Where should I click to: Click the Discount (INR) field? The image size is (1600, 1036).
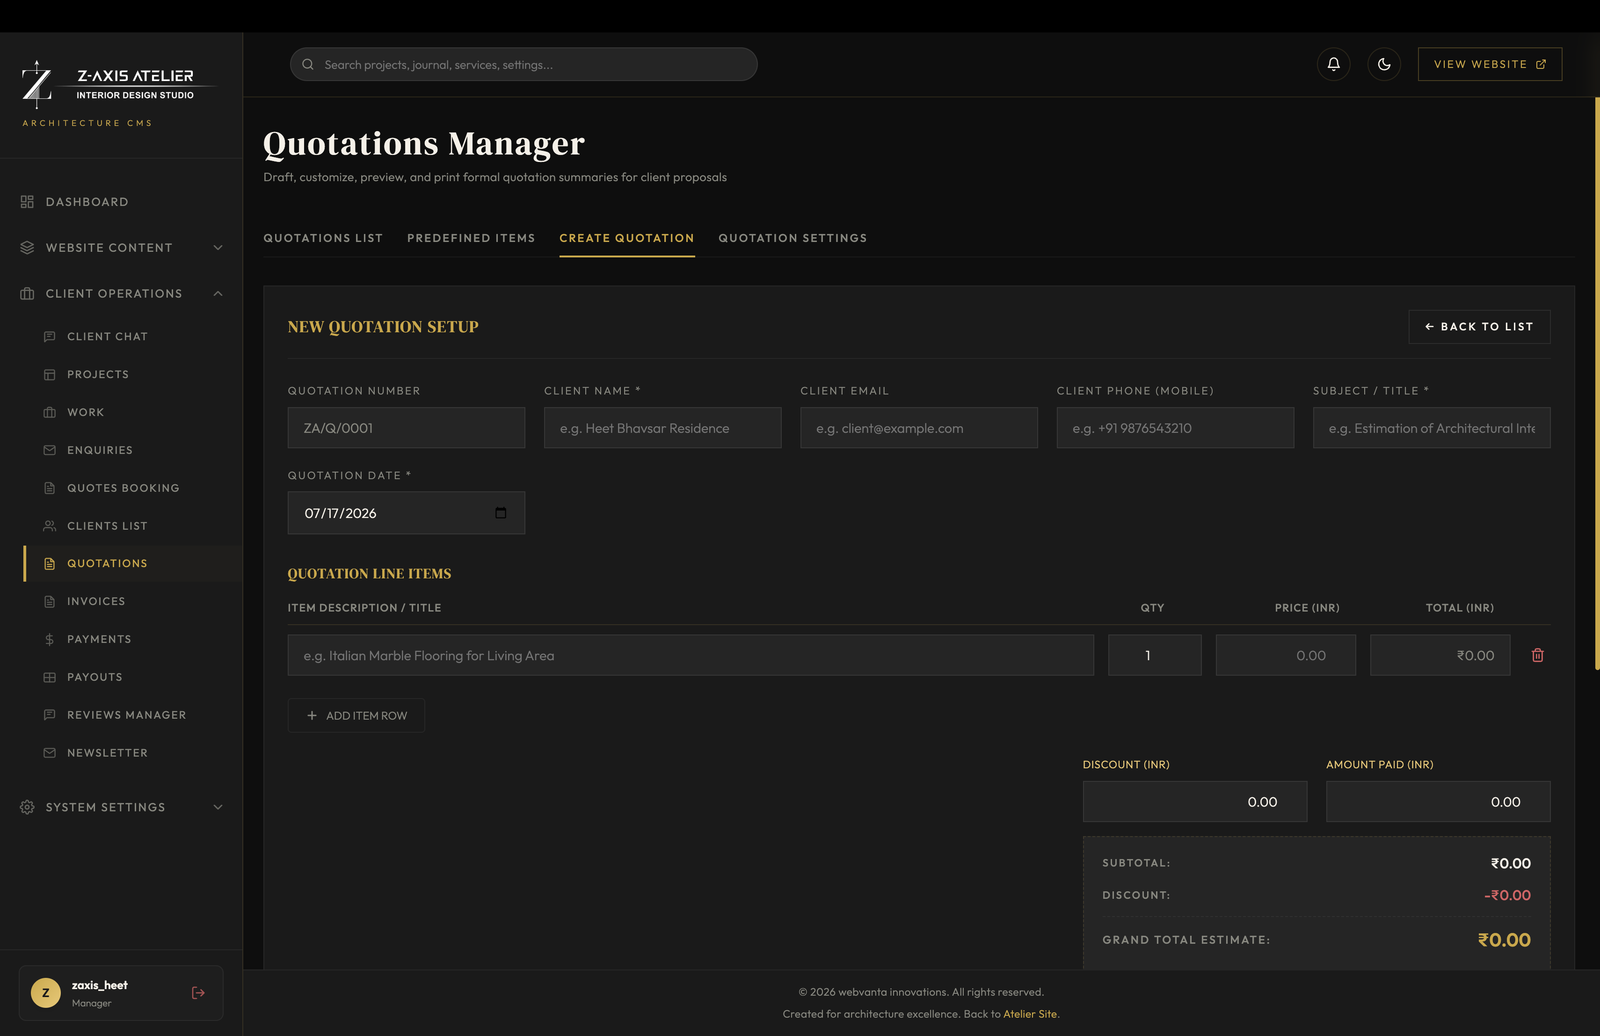(1195, 802)
